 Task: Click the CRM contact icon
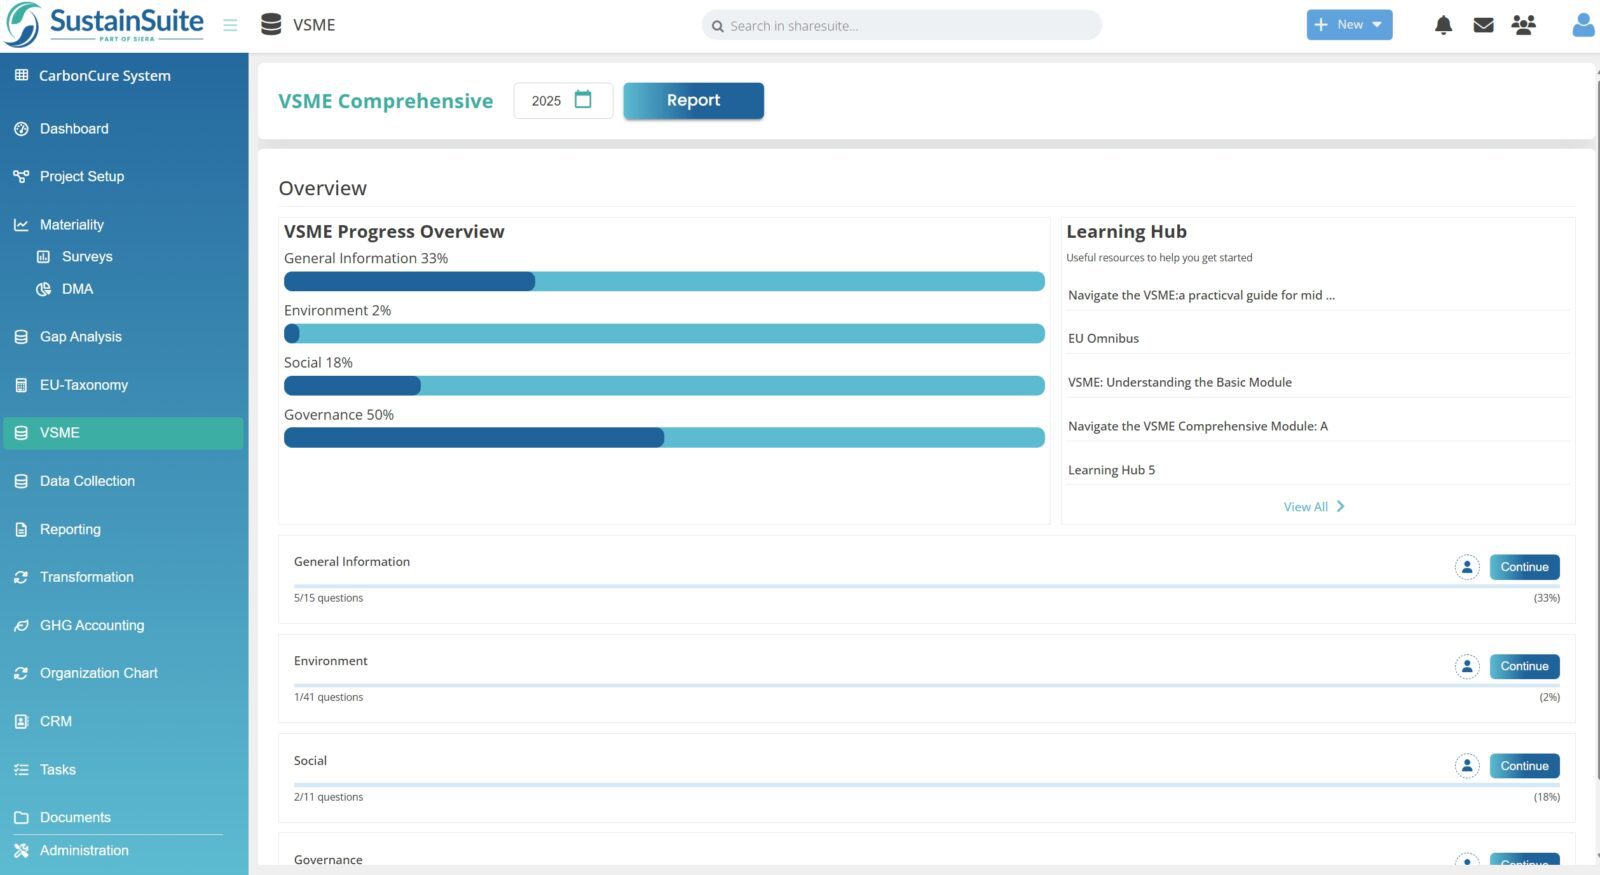click(21, 721)
